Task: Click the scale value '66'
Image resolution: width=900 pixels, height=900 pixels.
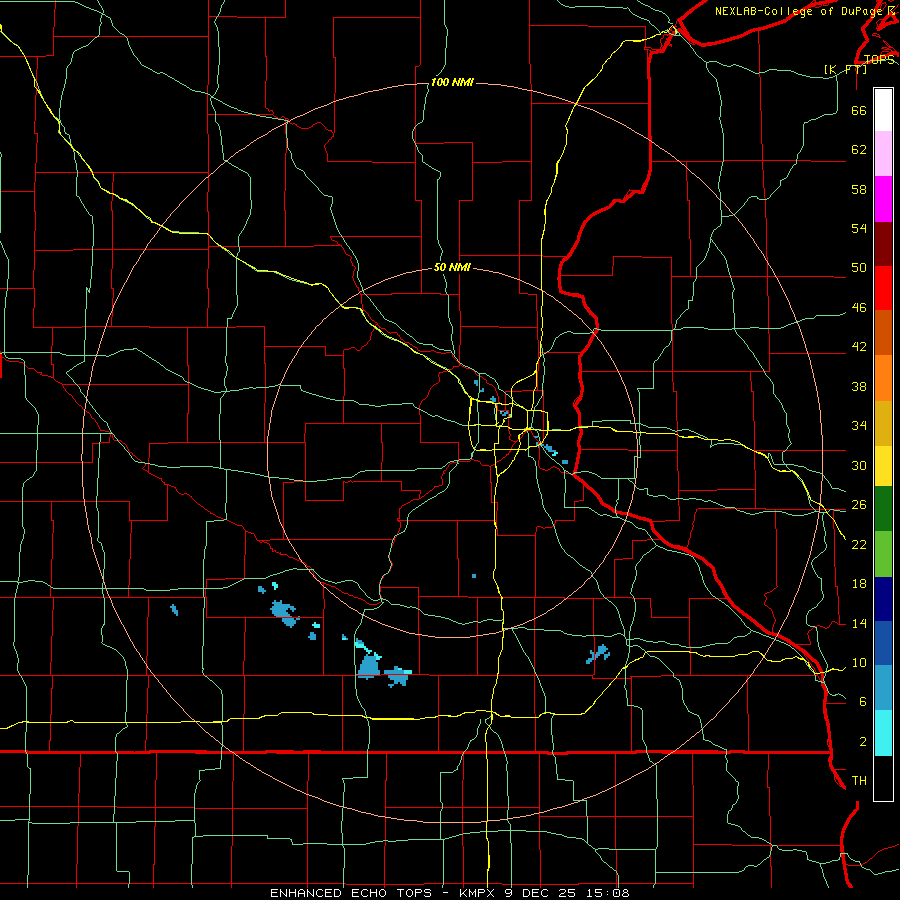Action: click(x=859, y=110)
